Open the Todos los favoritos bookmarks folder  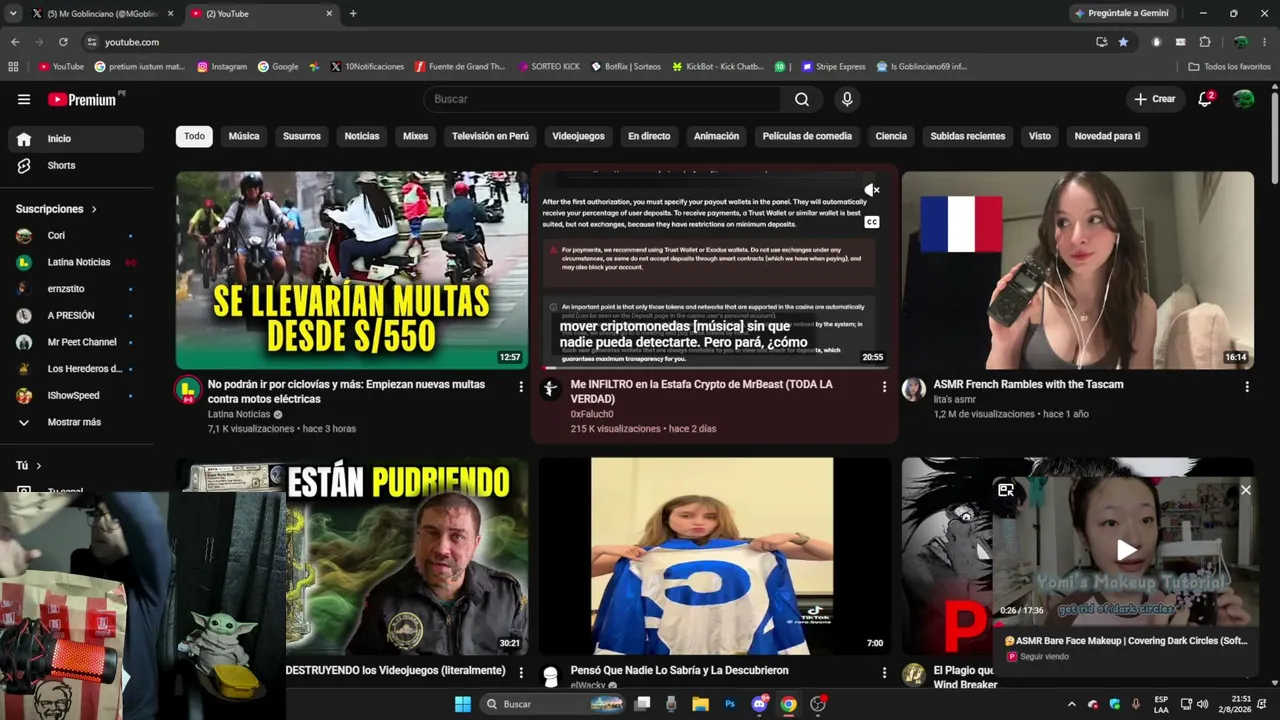(1229, 67)
